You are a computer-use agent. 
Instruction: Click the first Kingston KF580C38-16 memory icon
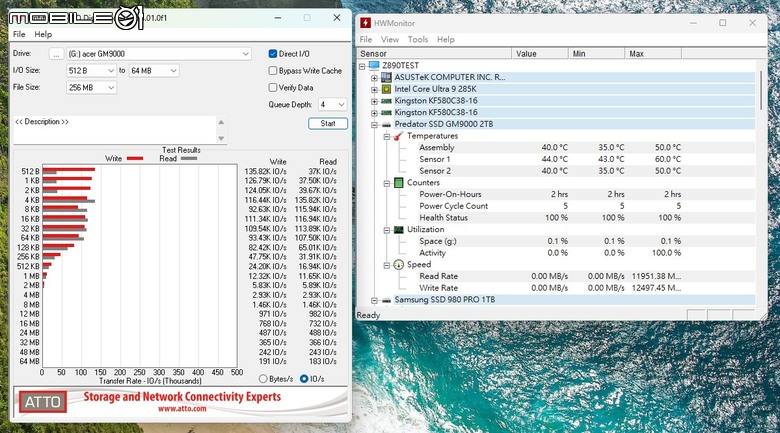coord(386,101)
